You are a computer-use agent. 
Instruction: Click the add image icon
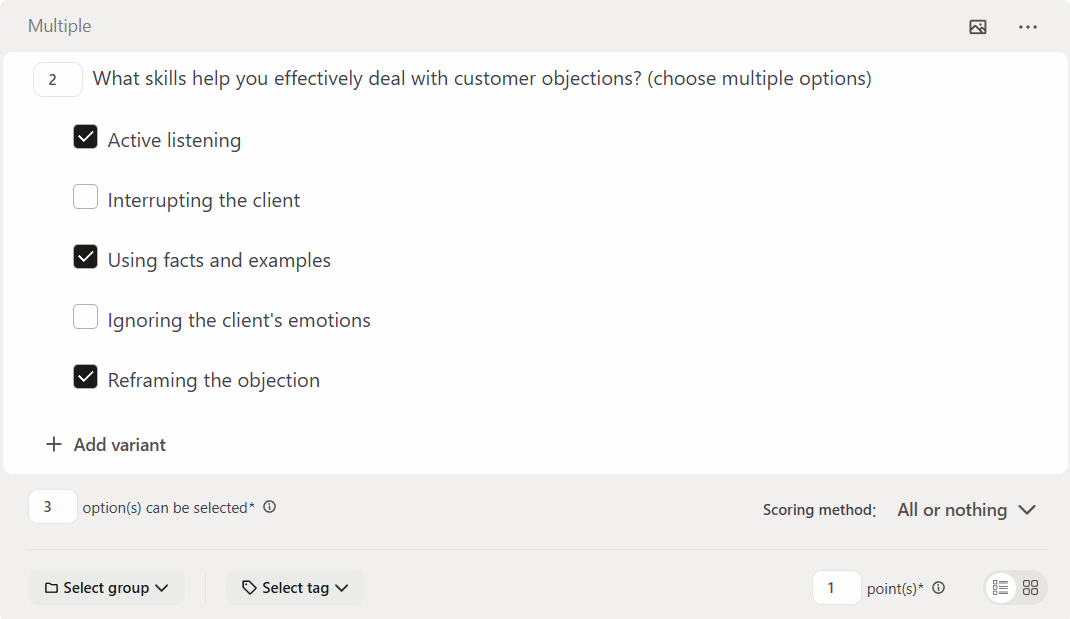[x=978, y=27]
